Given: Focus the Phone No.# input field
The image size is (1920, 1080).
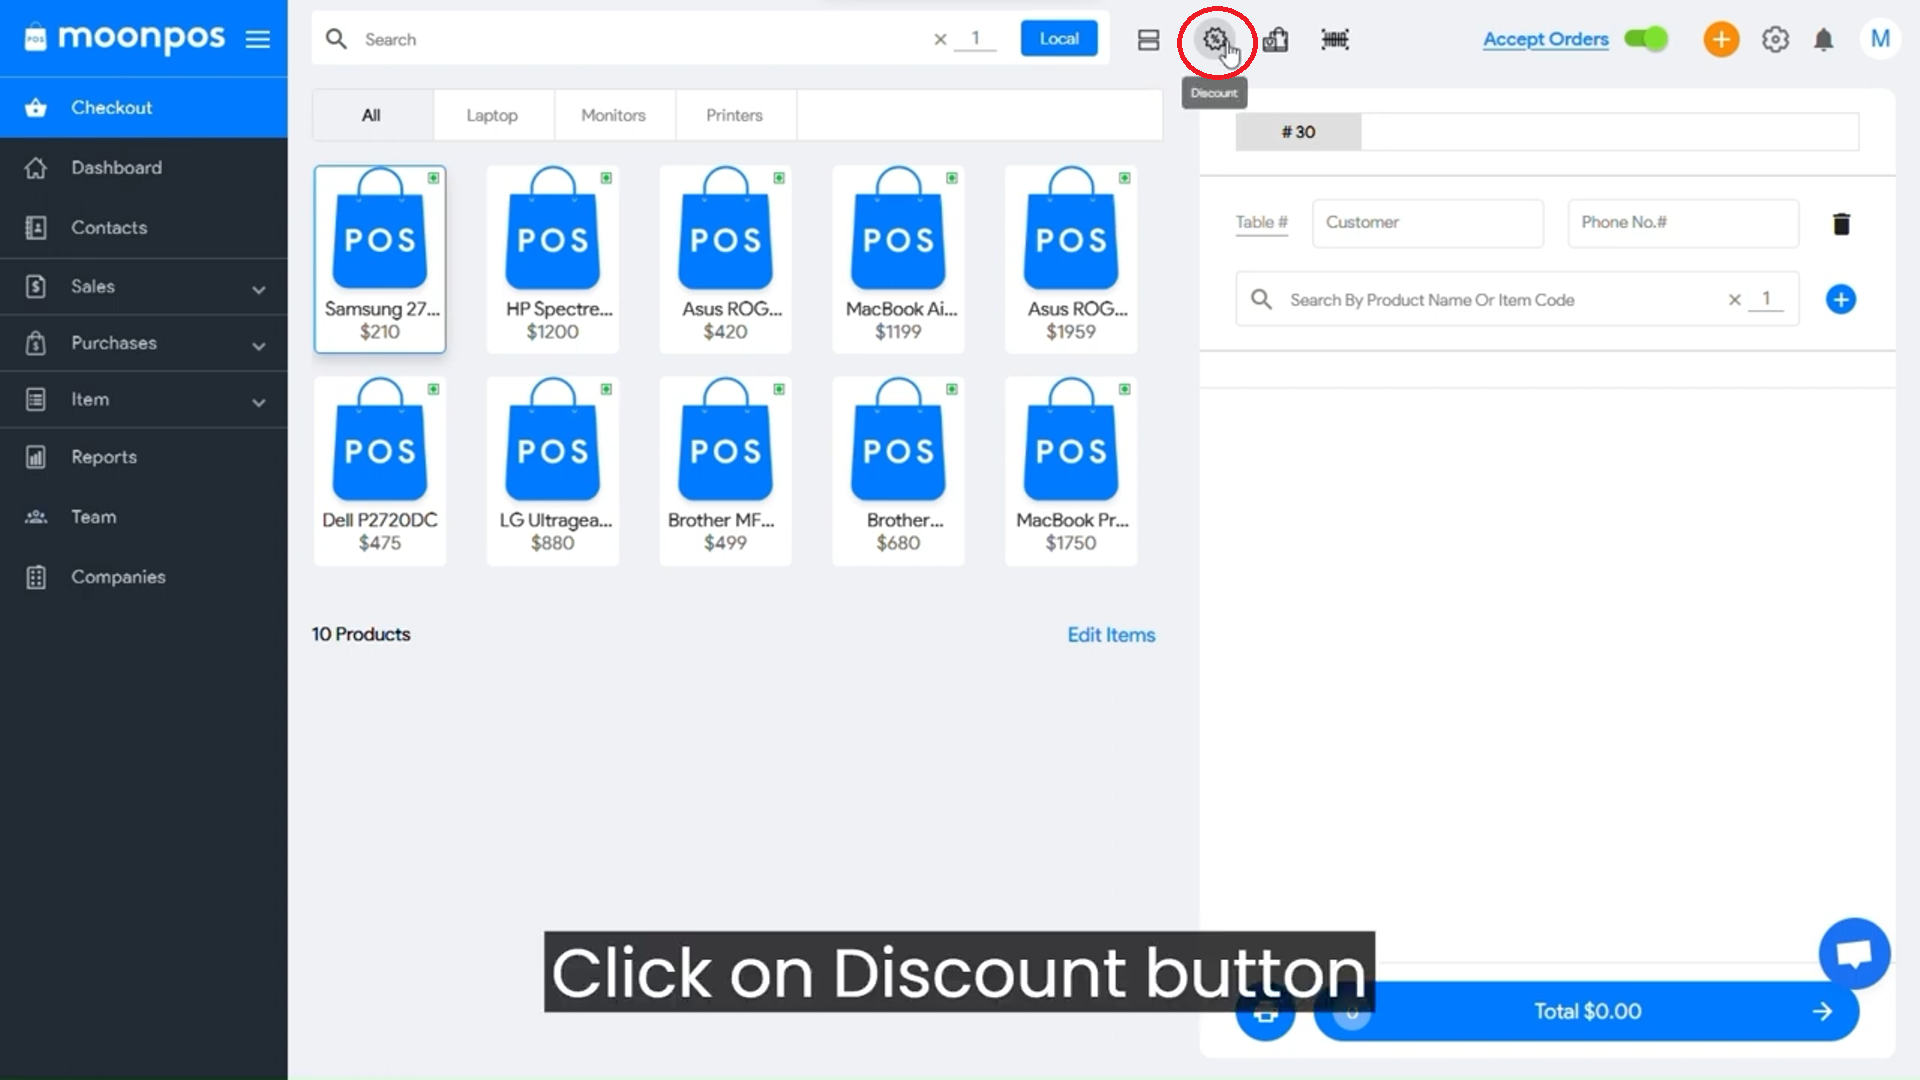Looking at the screenshot, I should 1683,223.
